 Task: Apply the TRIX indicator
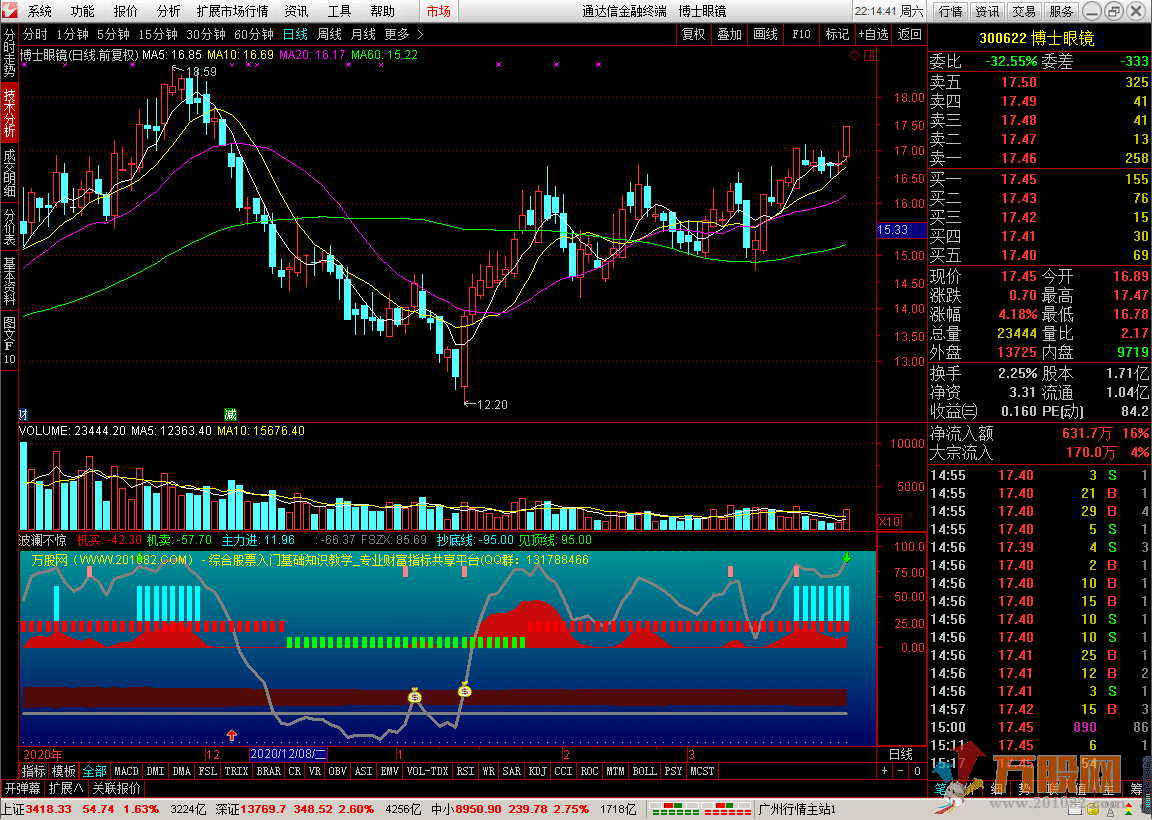pos(236,772)
